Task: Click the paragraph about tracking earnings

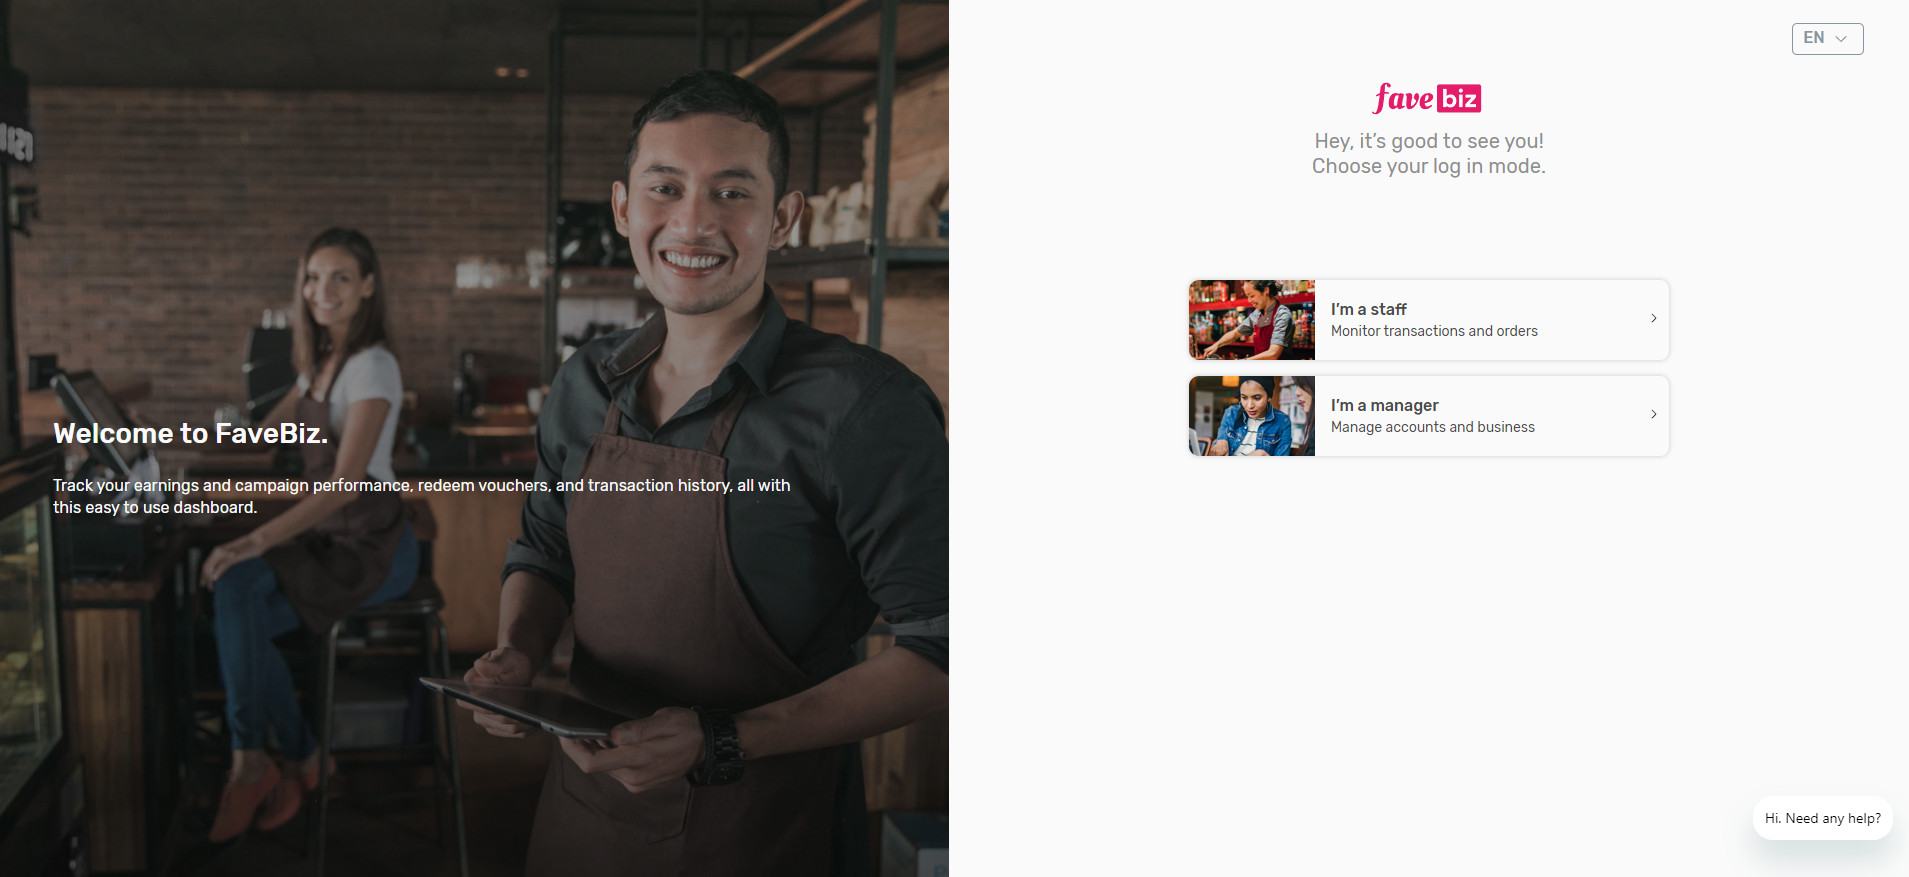Action: 421,496
